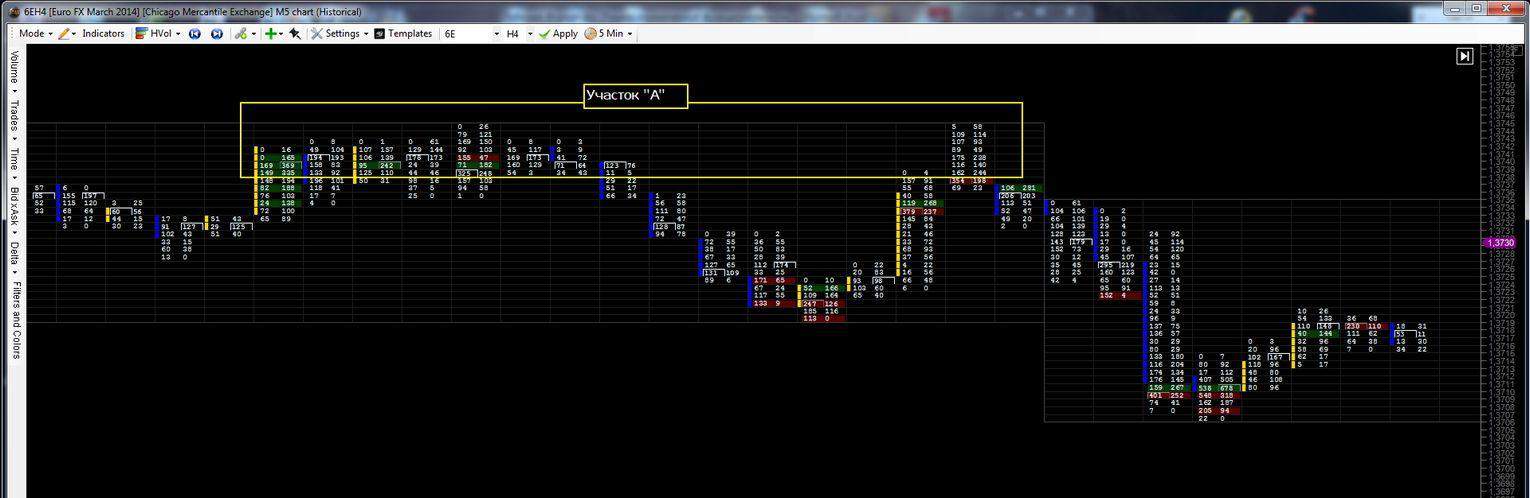Open the Volume sidebar menu
The image size is (1530, 498).
(14, 68)
